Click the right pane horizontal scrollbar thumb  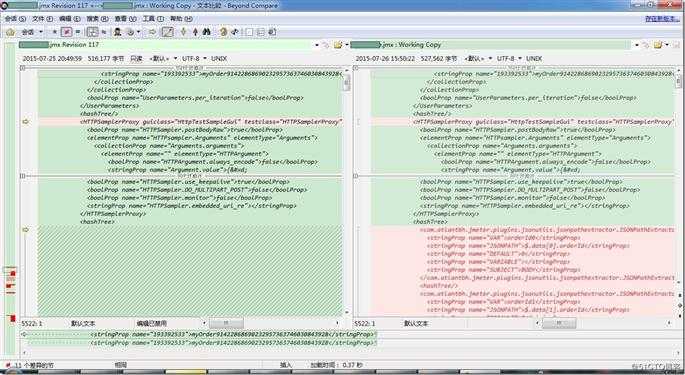(559, 323)
